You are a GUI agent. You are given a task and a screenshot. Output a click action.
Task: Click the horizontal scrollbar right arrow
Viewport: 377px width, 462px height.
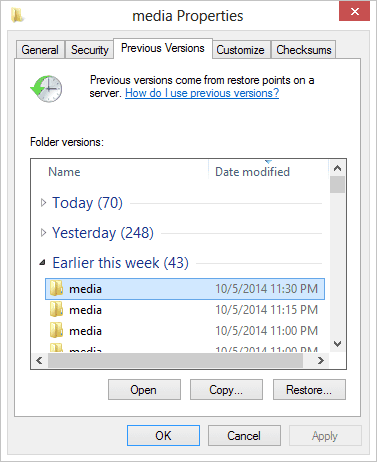click(321, 361)
